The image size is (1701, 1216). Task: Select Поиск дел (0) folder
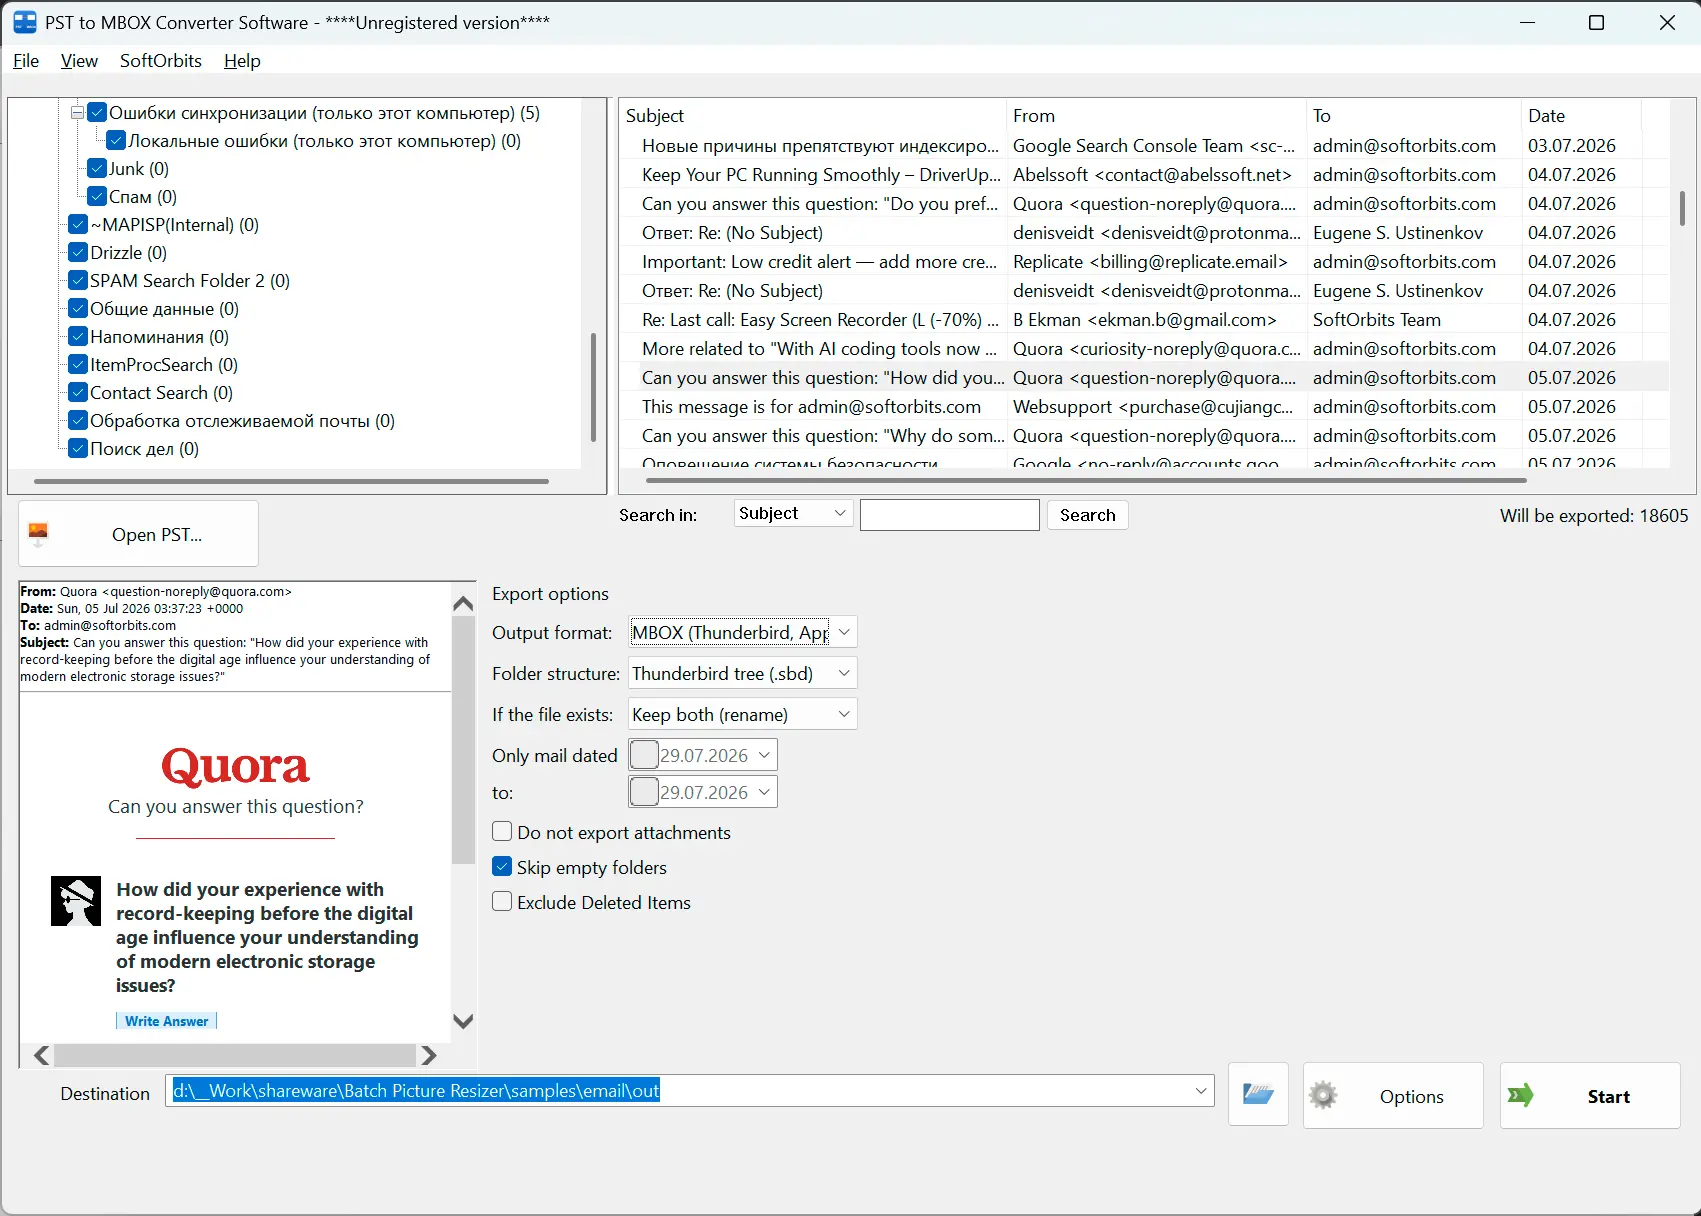pyautogui.click(x=144, y=449)
